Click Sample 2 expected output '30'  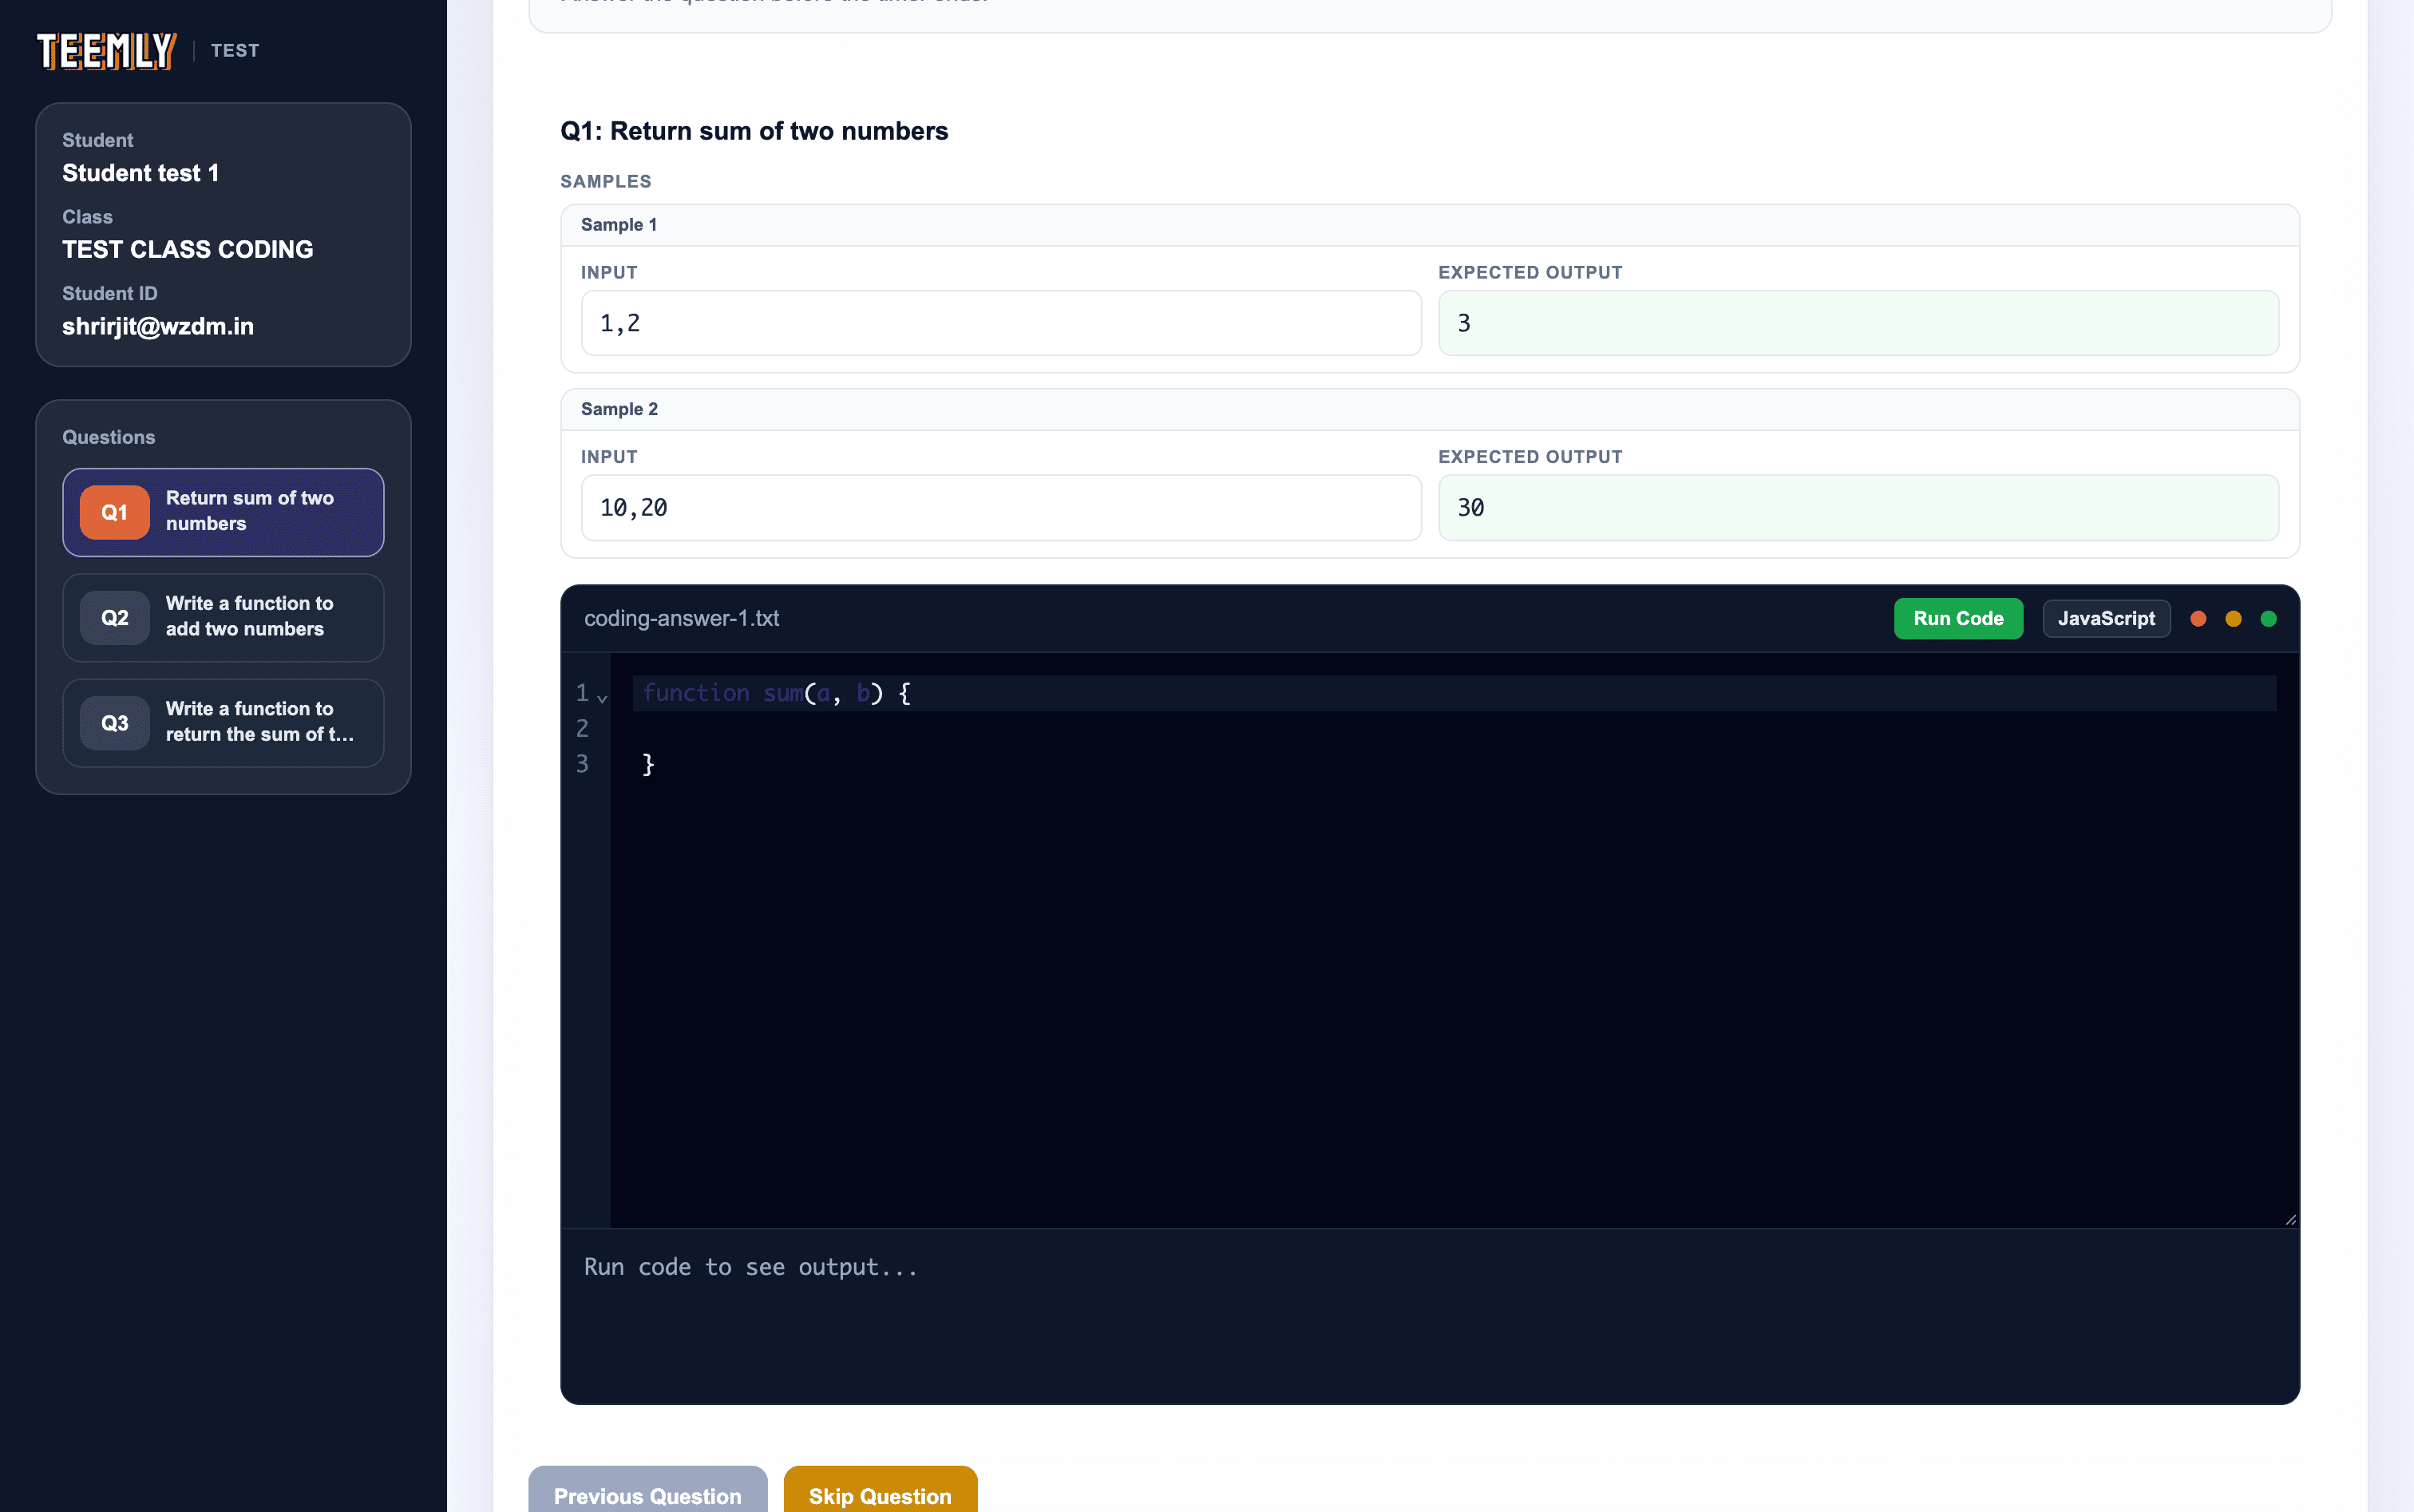(x=1858, y=507)
